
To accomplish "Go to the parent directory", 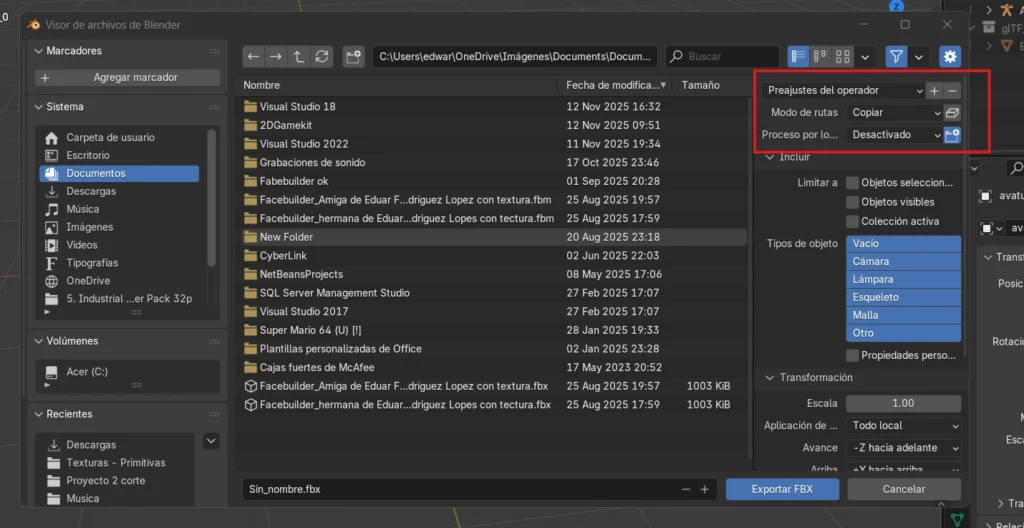I will click(298, 57).
